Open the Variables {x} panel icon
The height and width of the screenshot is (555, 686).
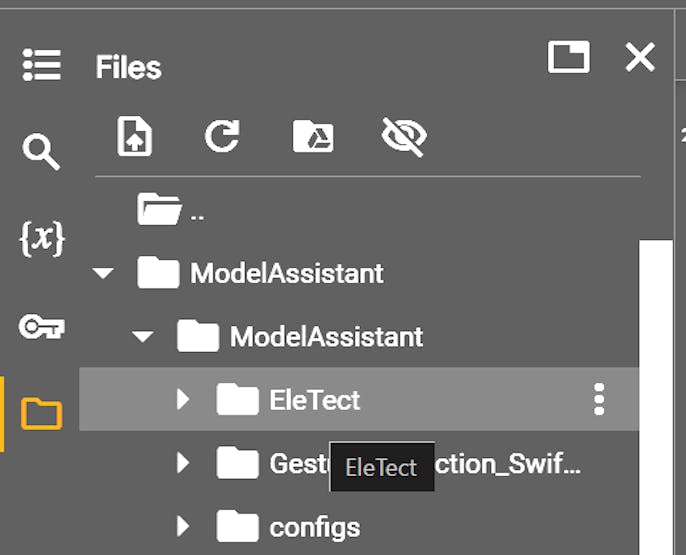click(41, 239)
